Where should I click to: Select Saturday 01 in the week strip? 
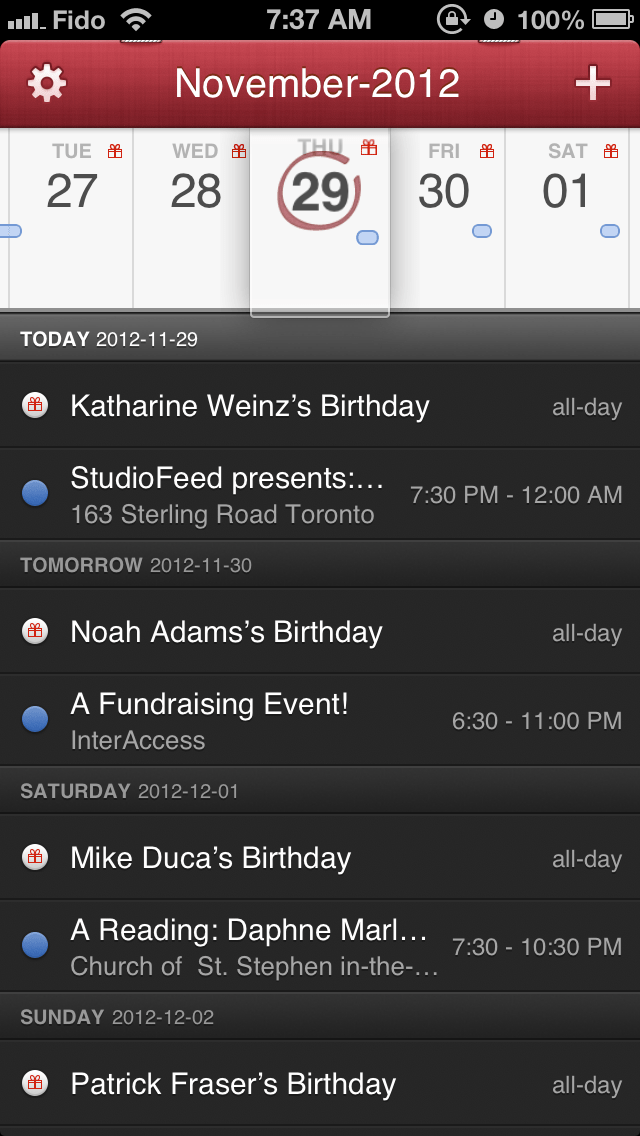[567, 190]
